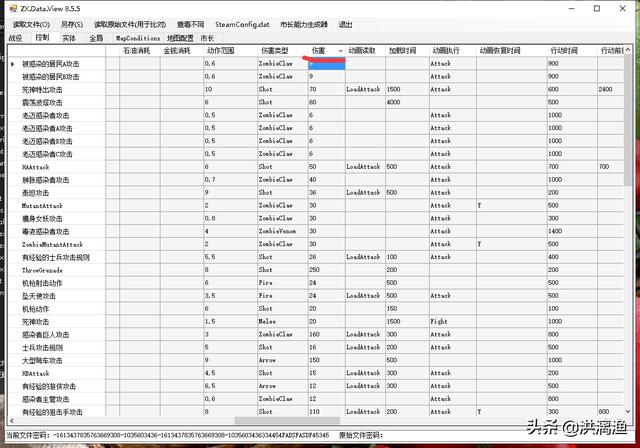Viewport: 640px width, 448px height.
Task: Click the 行动时间 column header
Action: 565,50
